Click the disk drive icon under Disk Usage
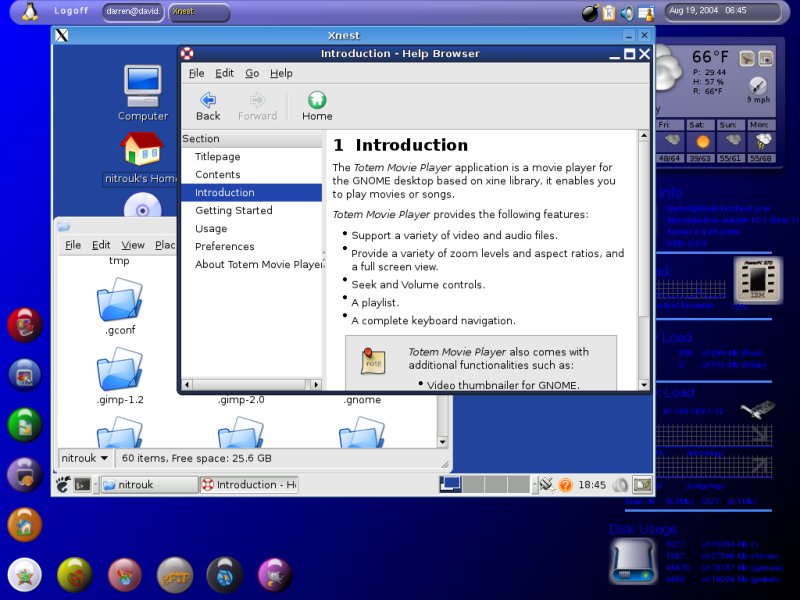This screenshot has height=600, width=800. tap(633, 561)
